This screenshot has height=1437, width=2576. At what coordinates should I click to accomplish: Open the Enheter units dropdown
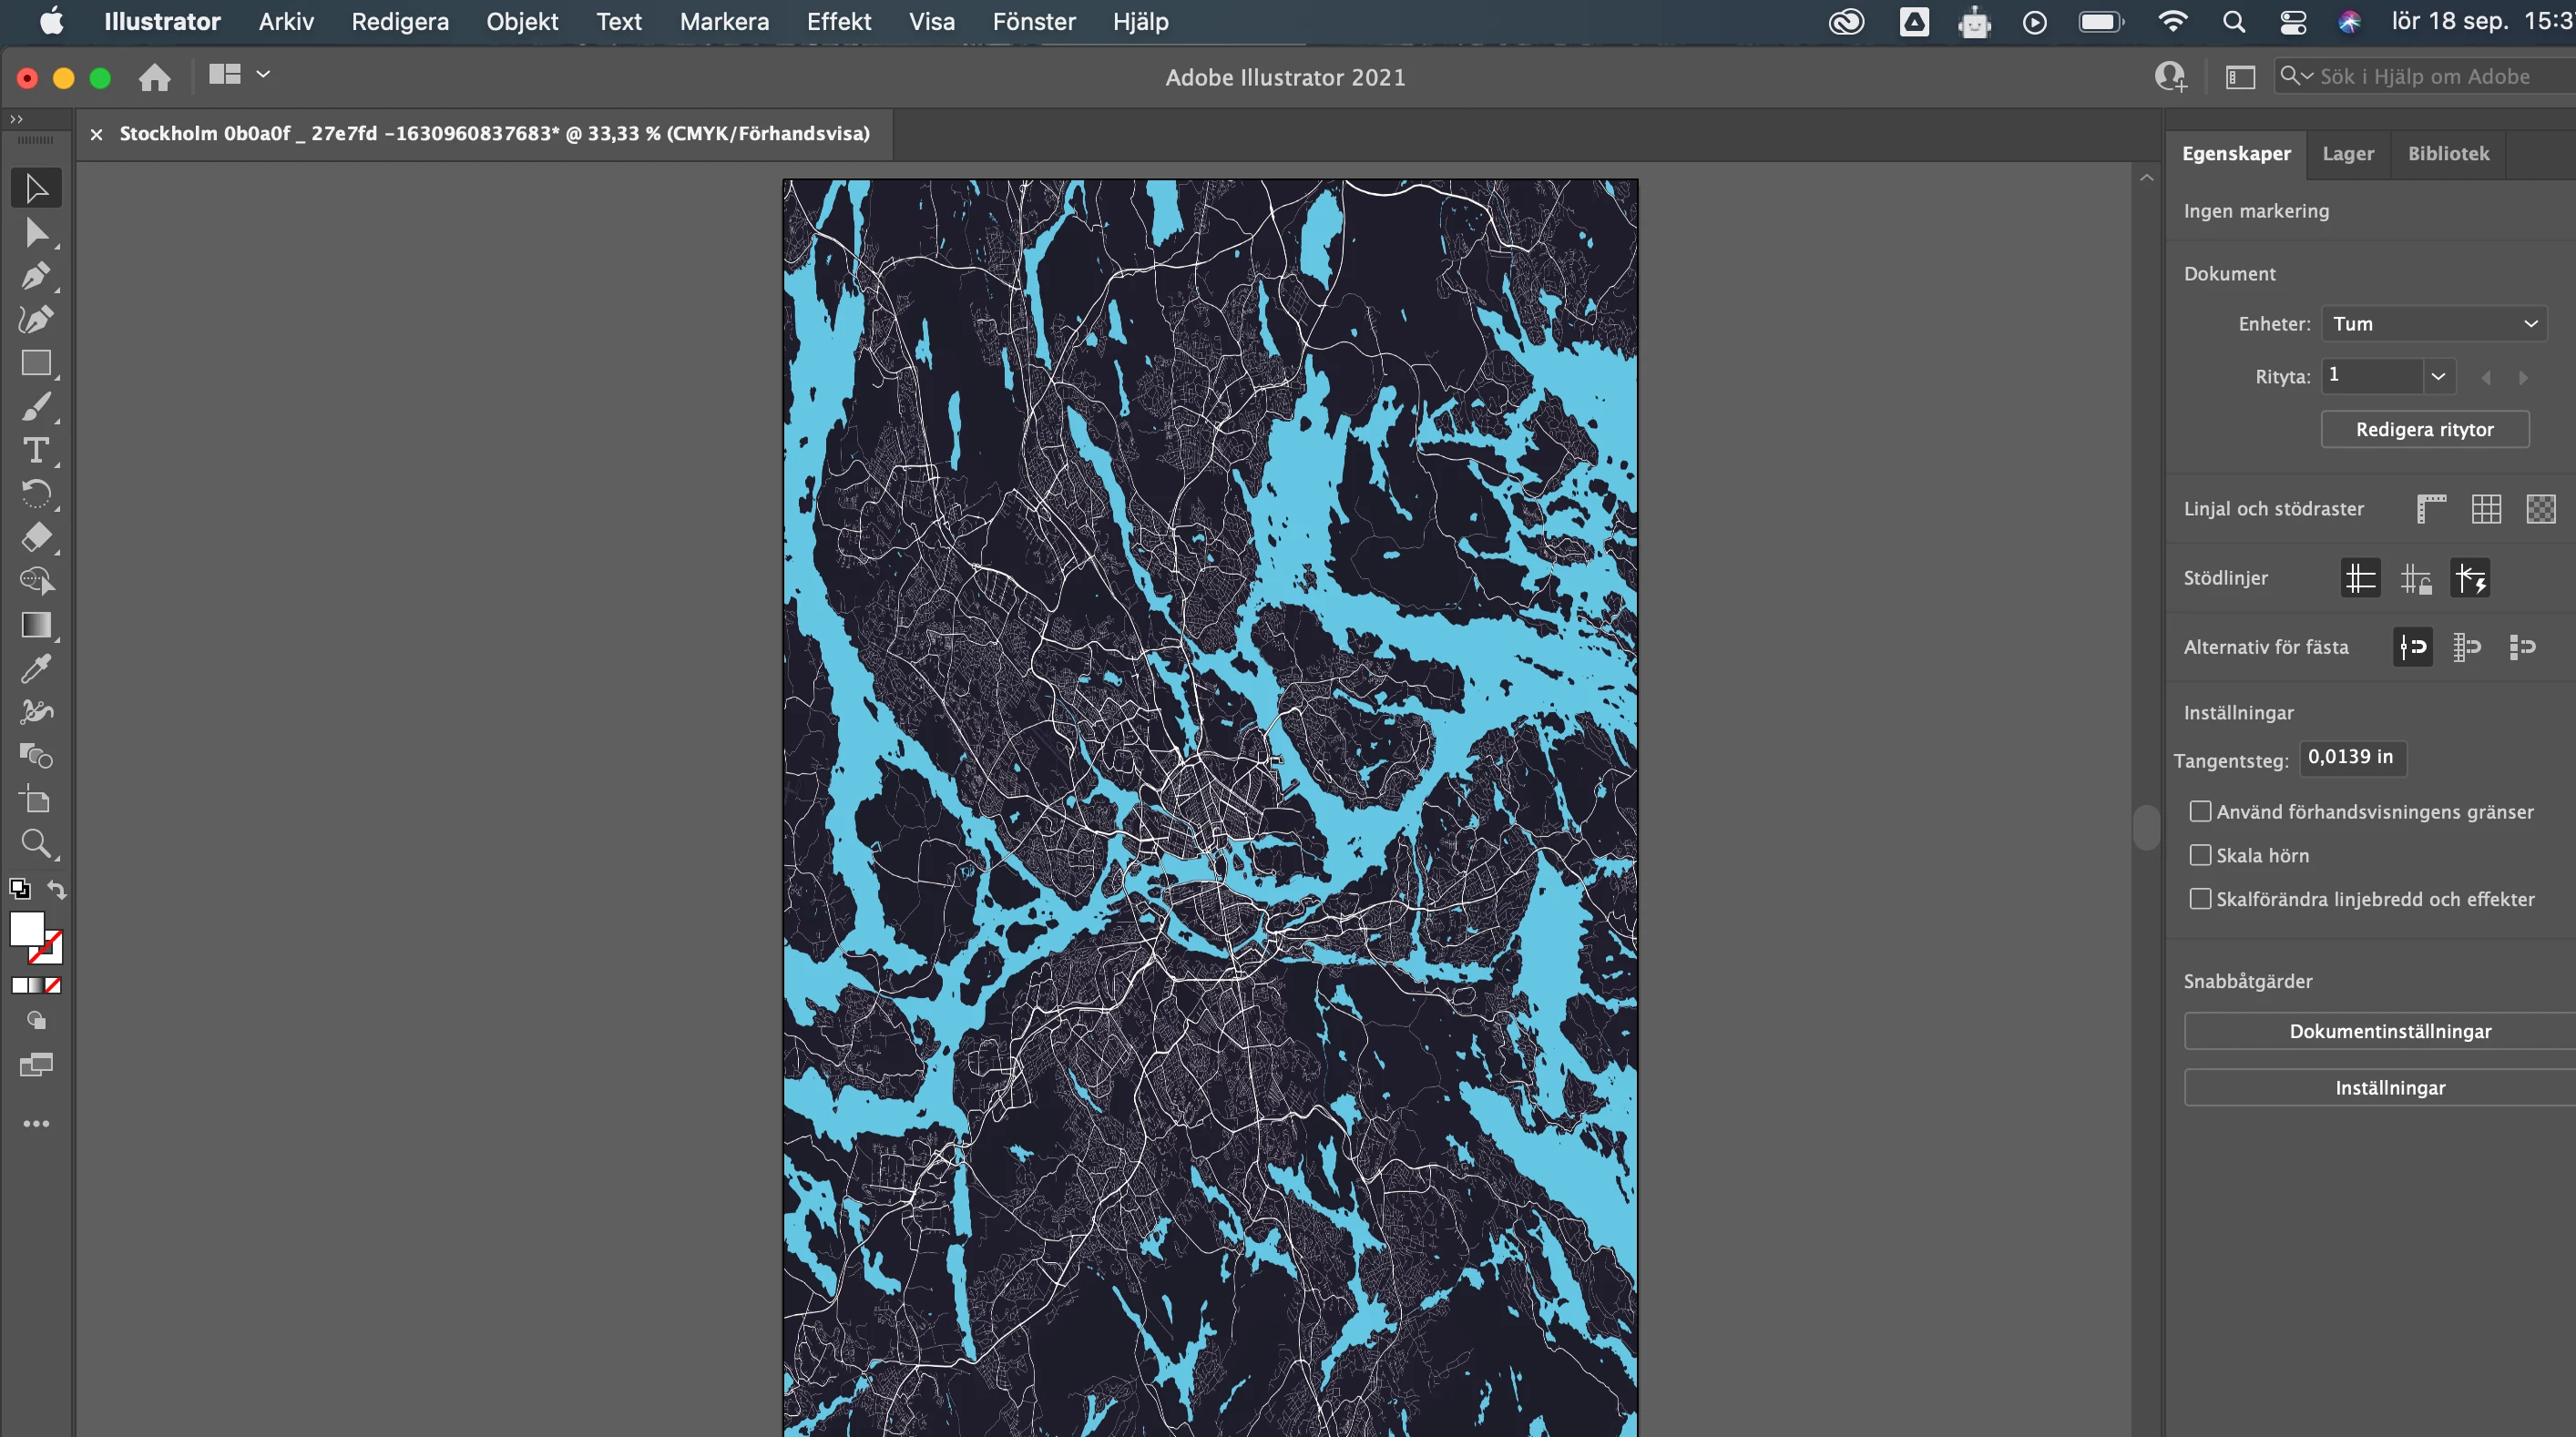(x=2433, y=324)
